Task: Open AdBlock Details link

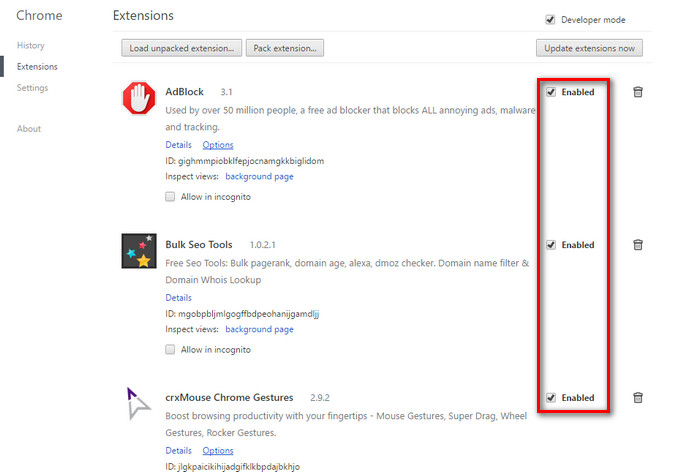Action: (179, 145)
